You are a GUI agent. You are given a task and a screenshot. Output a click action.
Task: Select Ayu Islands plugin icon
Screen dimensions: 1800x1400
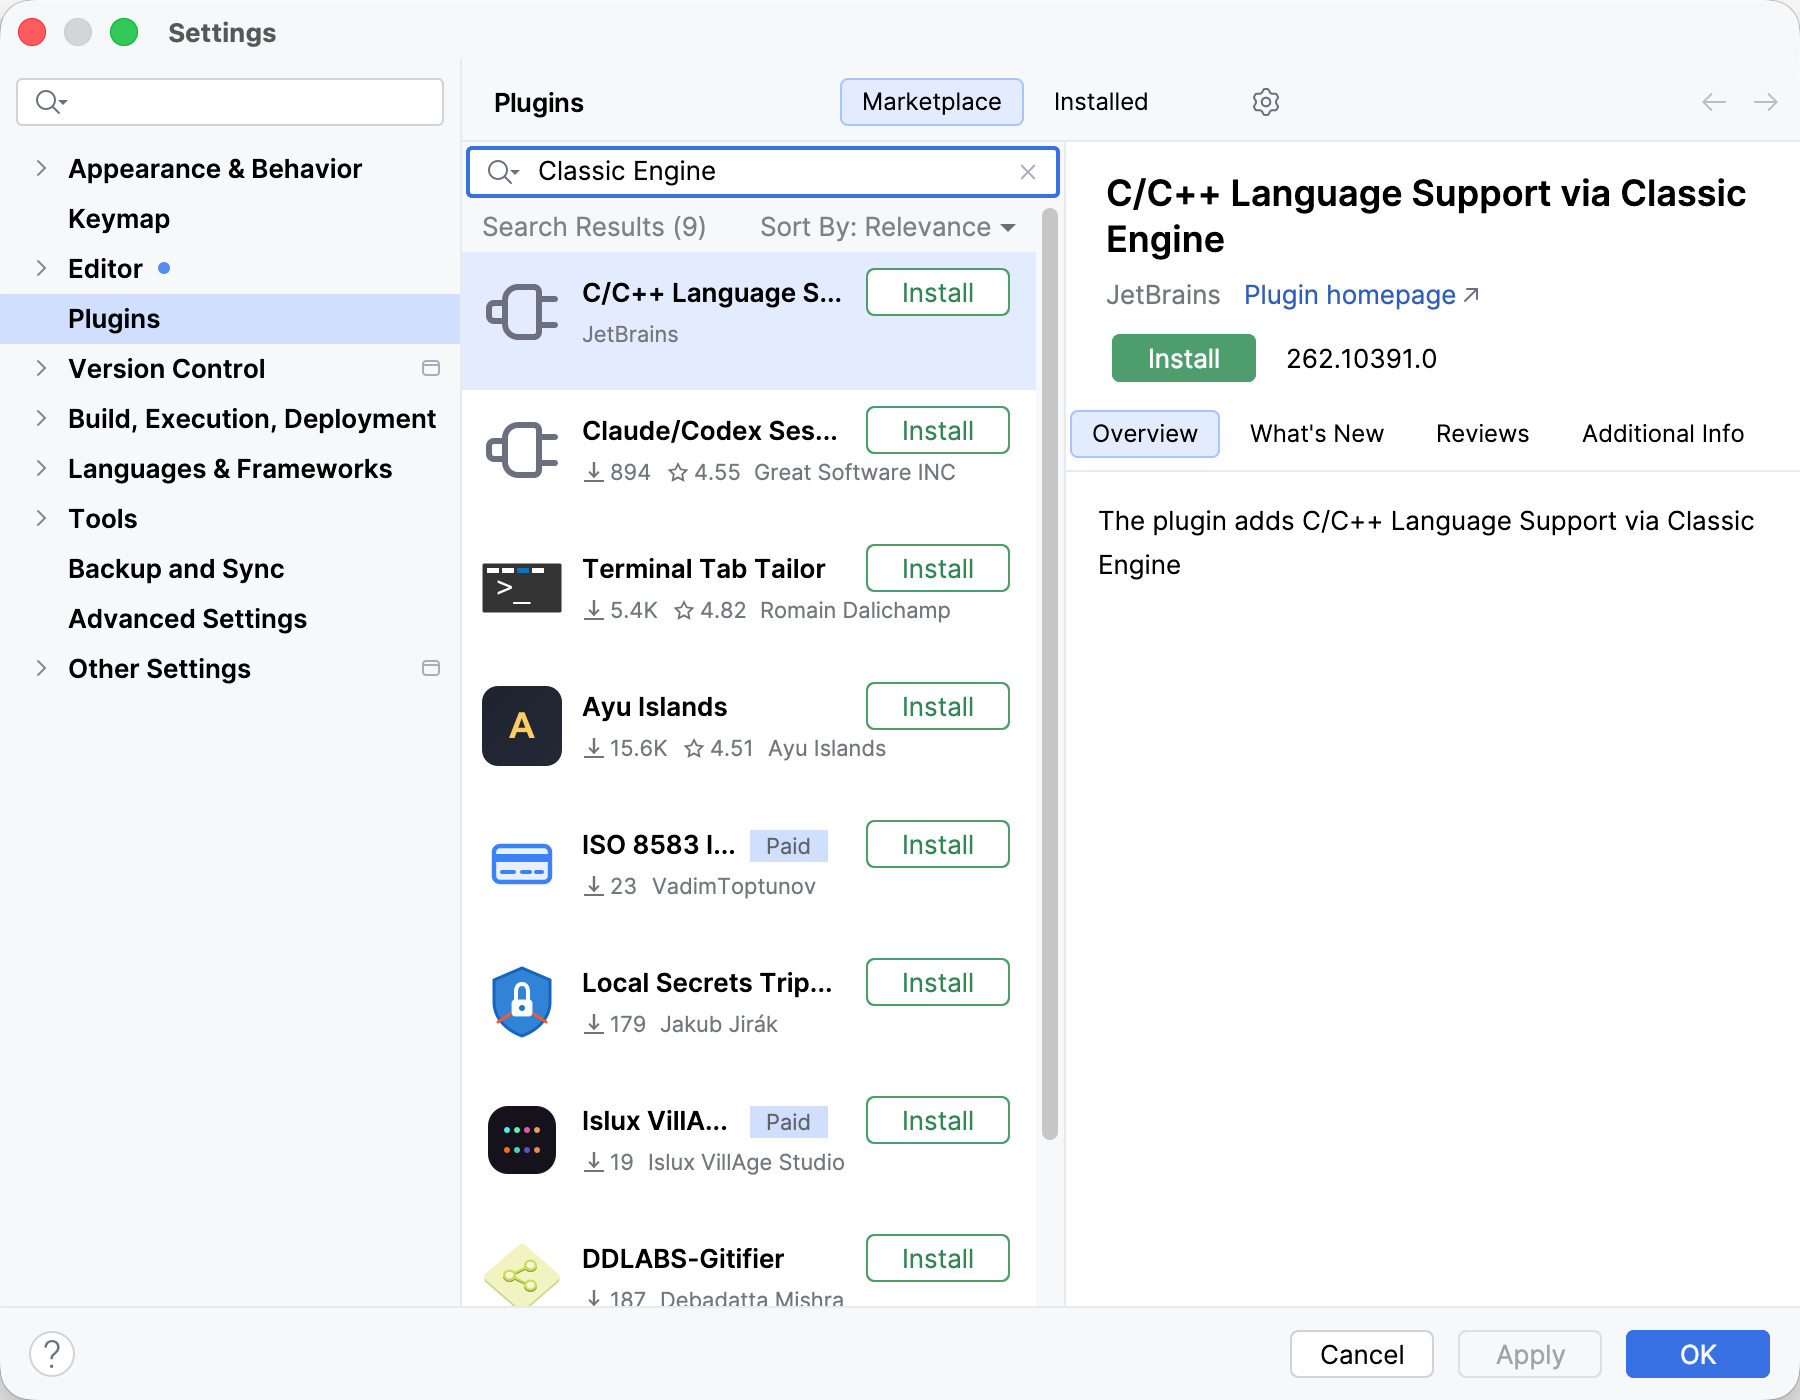pyautogui.click(x=521, y=726)
